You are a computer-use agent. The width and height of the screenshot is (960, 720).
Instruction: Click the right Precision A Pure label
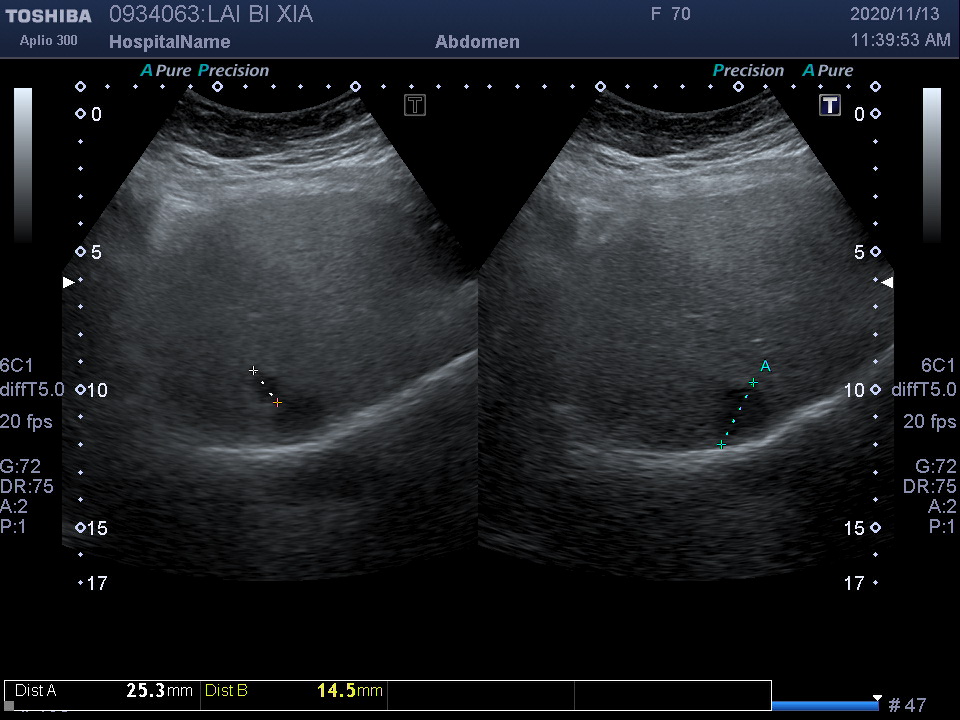(783, 70)
